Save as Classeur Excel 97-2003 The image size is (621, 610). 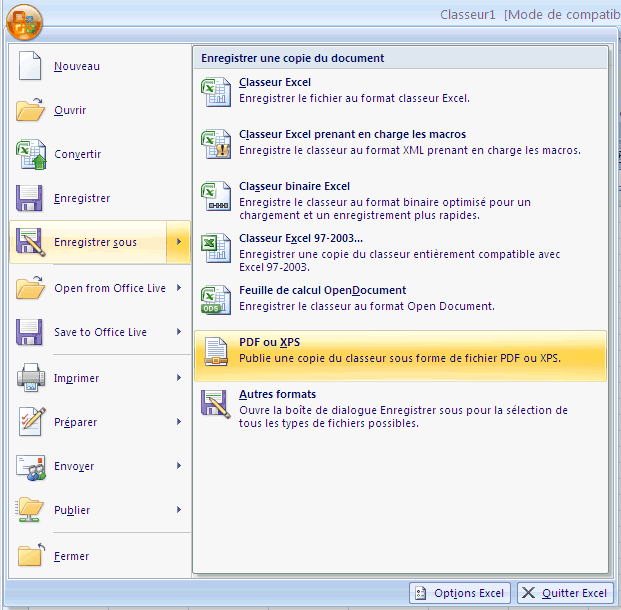click(x=400, y=252)
